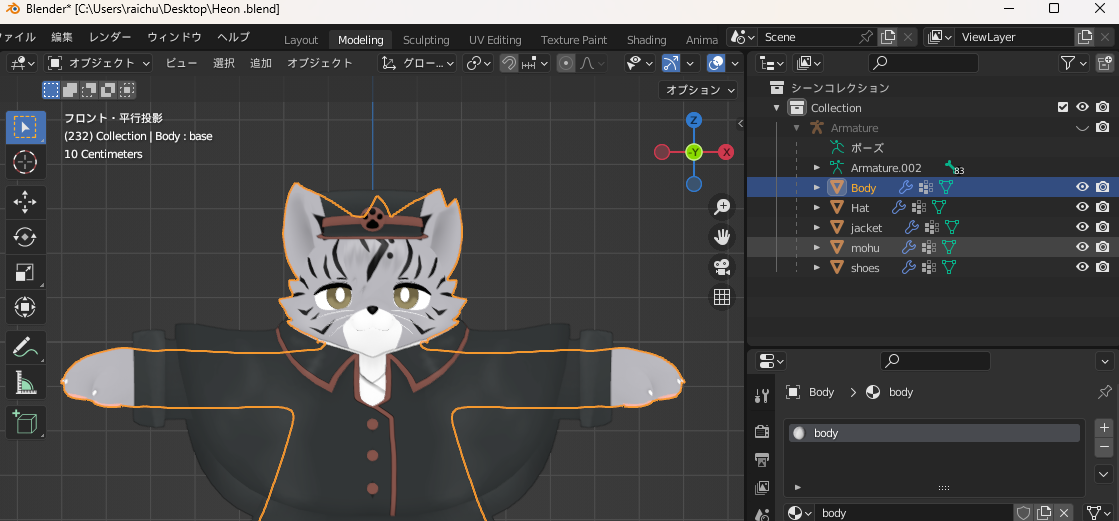This screenshot has height=521, width=1119.
Task: Switch perspective/orthographic with grid button
Action: (x=722, y=297)
